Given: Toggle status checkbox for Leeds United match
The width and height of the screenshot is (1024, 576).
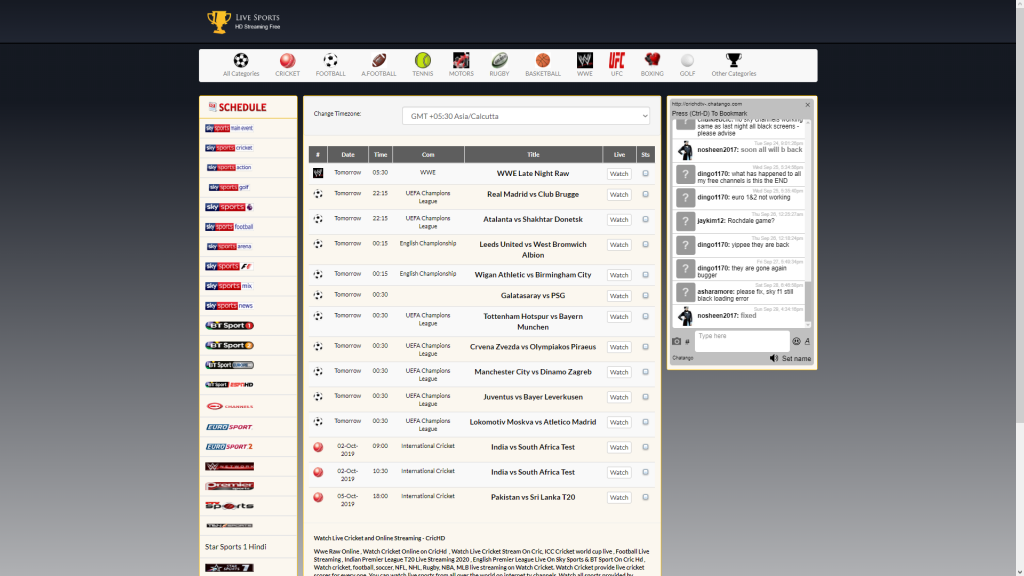Looking at the screenshot, I should (645, 244).
